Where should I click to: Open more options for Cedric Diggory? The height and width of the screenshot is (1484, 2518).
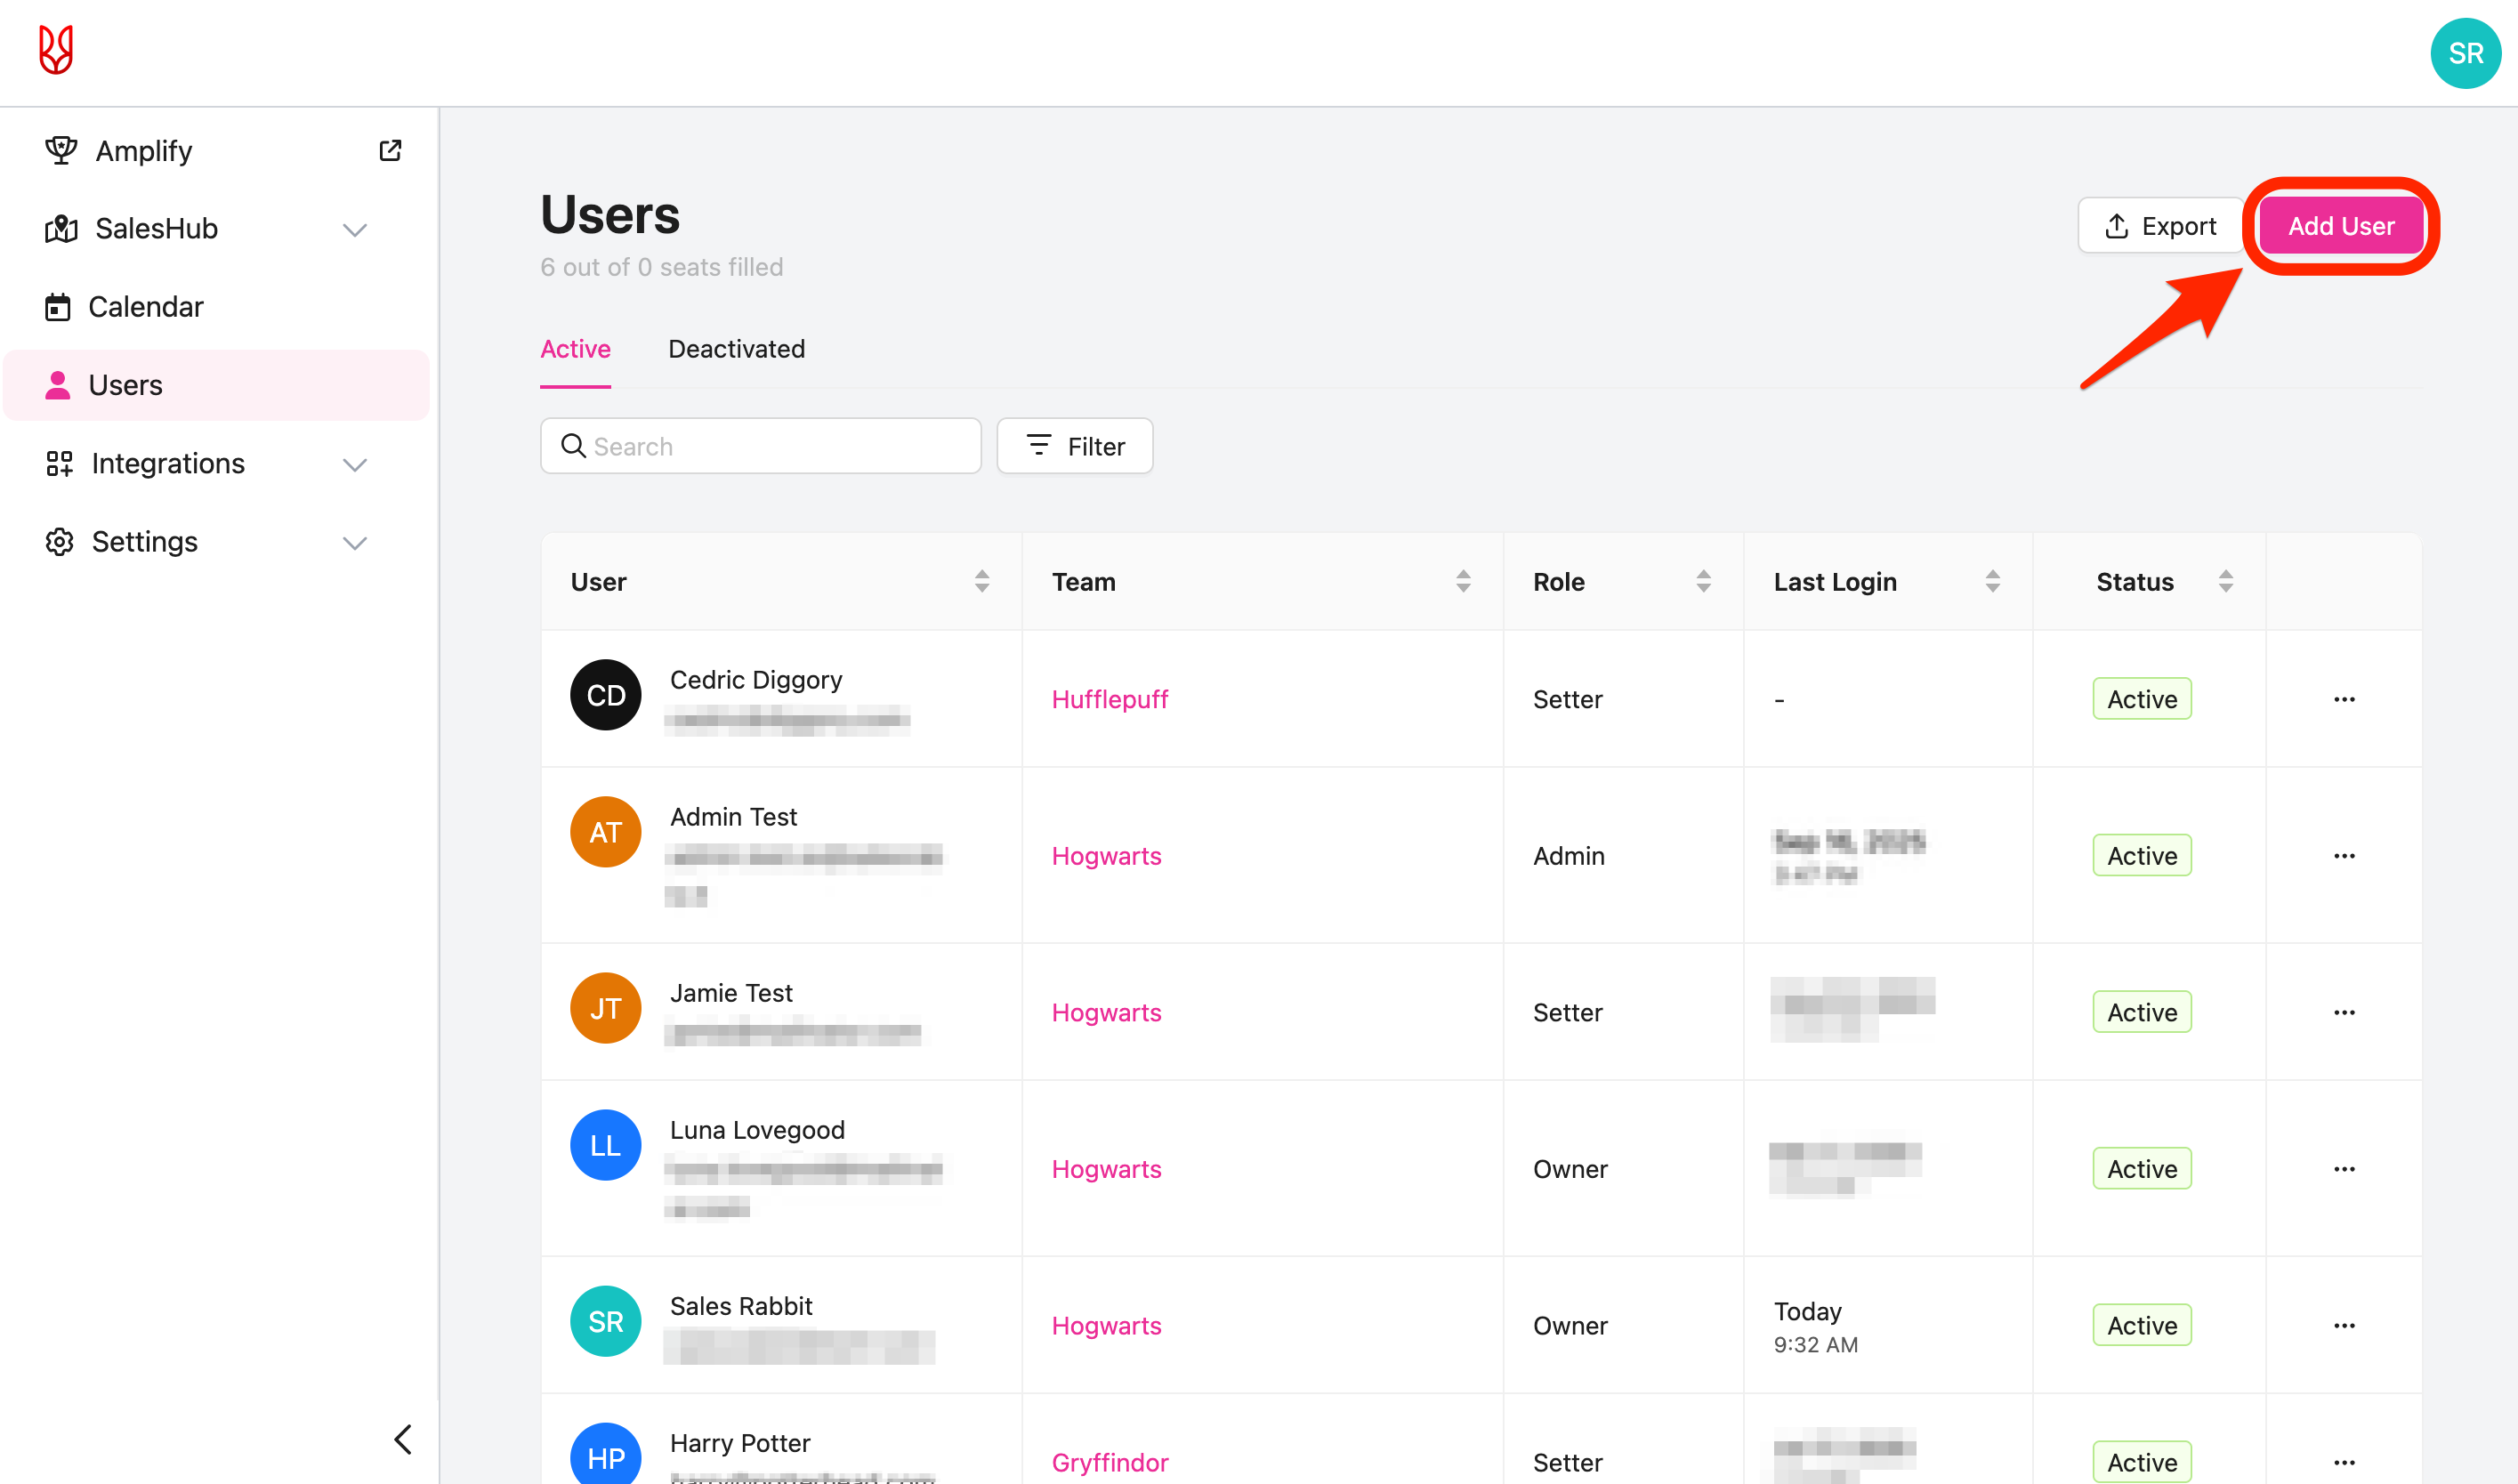2343,699
